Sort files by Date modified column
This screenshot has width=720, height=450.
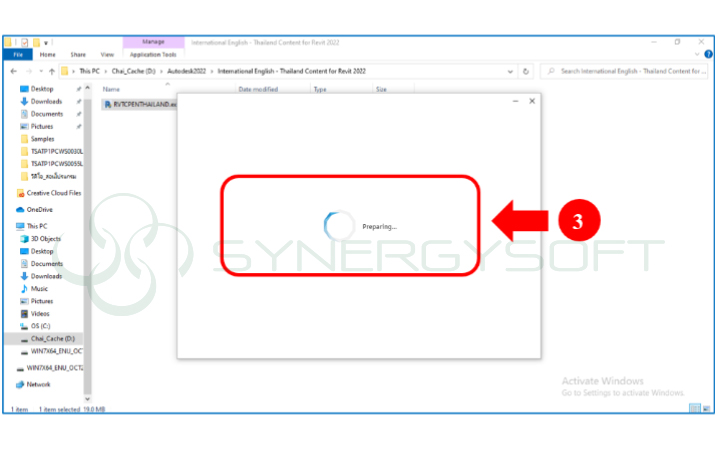click(x=258, y=89)
